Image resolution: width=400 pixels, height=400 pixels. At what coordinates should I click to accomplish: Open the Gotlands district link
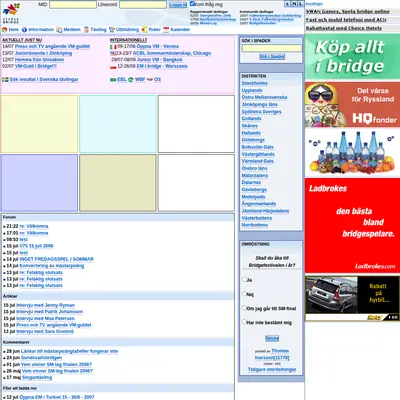tap(252, 119)
